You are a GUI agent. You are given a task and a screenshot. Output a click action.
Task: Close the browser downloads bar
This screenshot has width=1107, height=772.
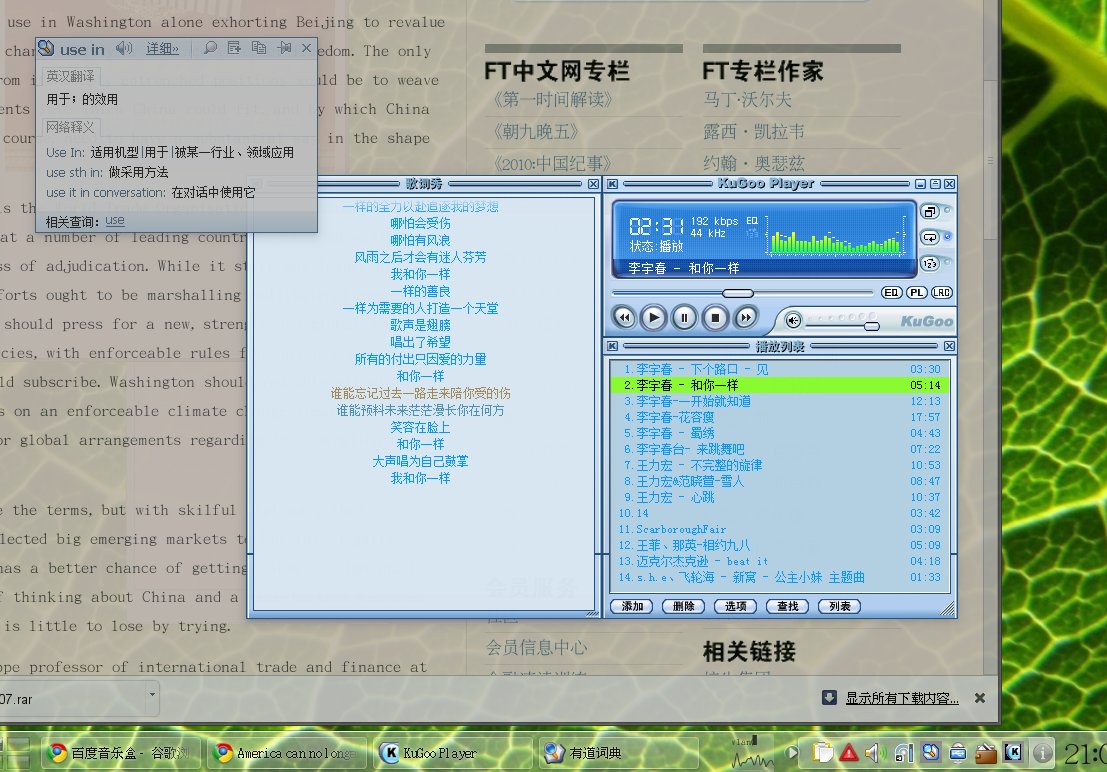[980, 698]
